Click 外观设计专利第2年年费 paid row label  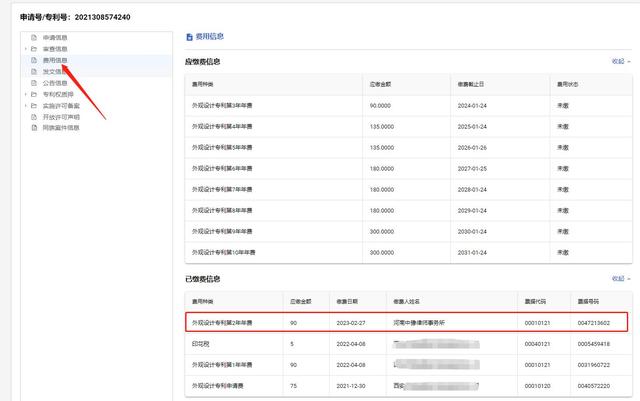[x=222, y=323]
